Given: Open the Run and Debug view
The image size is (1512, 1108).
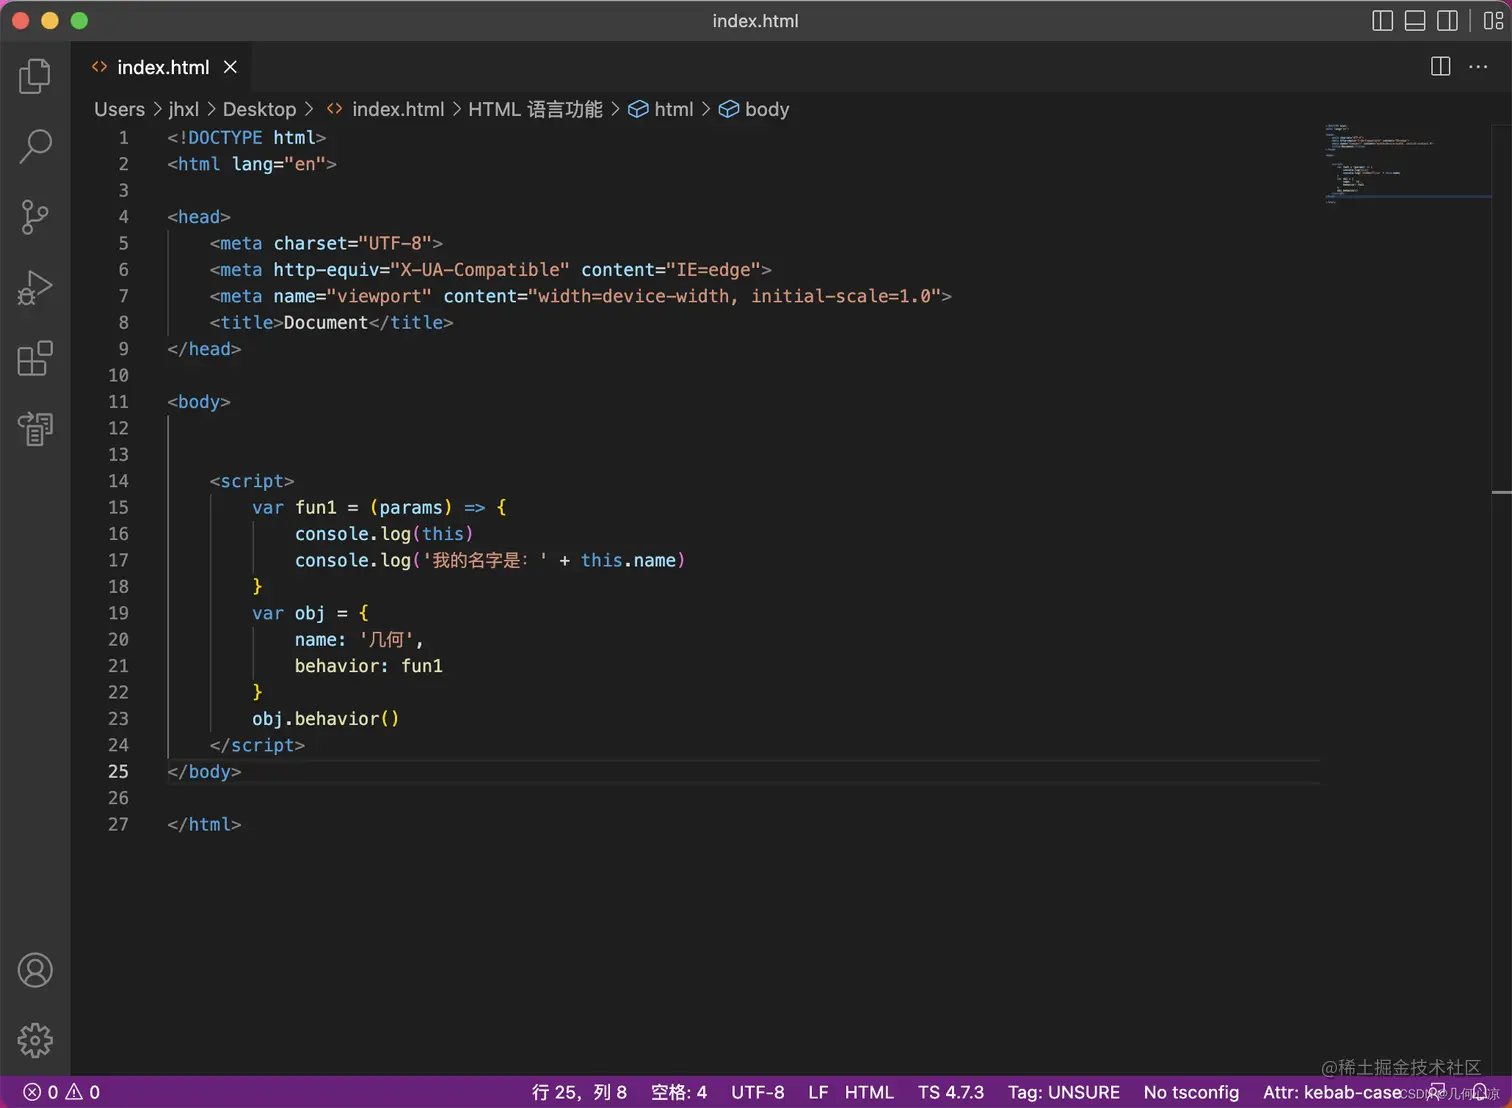Looking at the screenshot, I should click(x=35, y=288).
